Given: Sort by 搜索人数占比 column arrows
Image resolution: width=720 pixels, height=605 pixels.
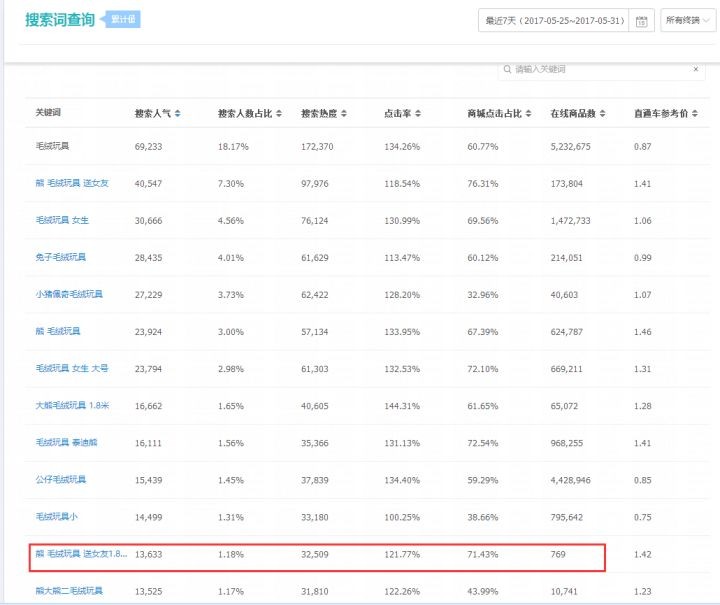Looking at the screenshot, I should [279, 113].
